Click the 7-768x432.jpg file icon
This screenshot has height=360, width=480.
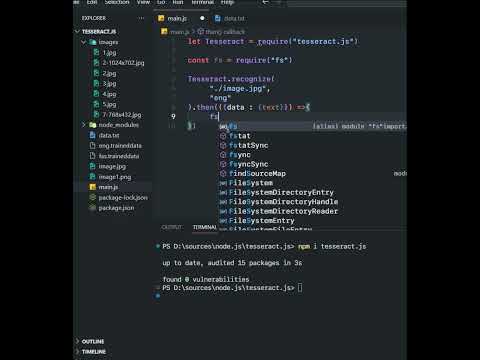(x=96, y=114)
